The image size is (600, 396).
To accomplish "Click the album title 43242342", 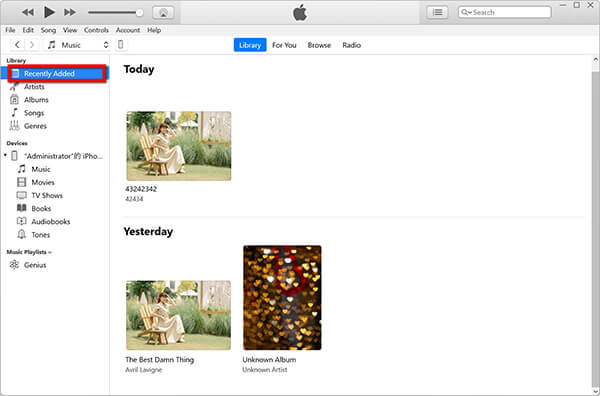I will [141, 189].
